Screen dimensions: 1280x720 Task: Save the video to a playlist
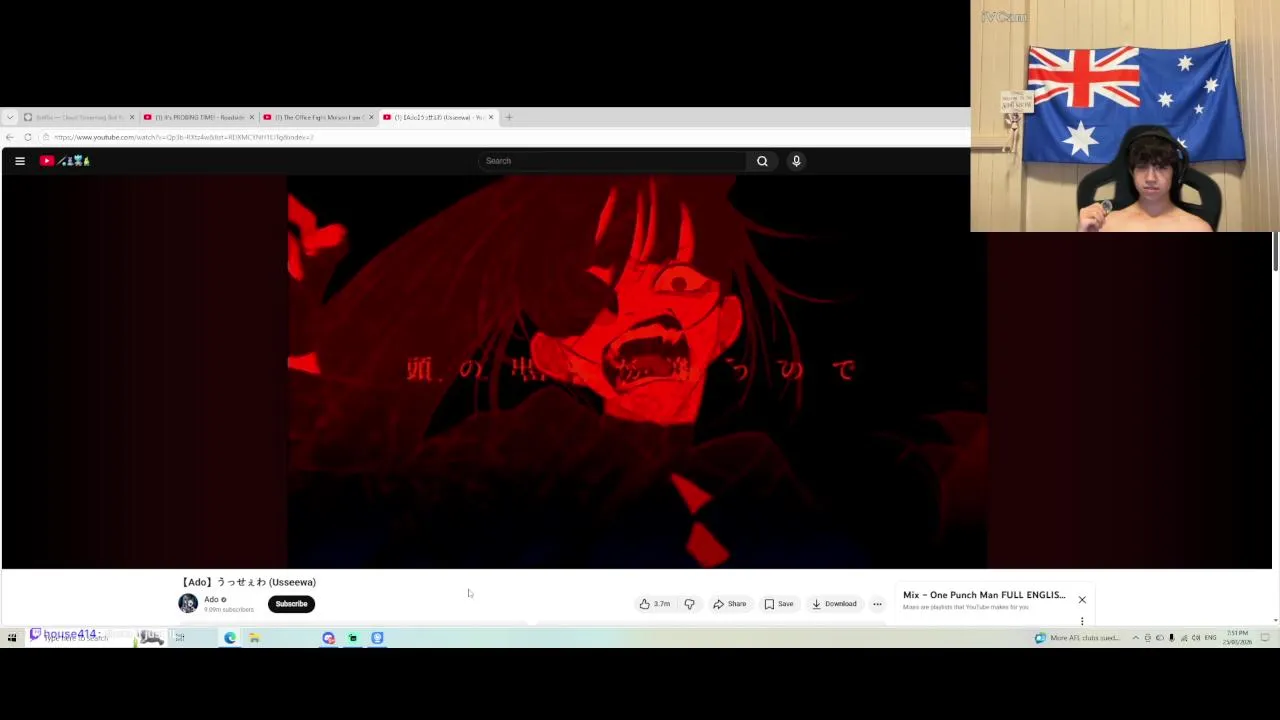[779, 604]
